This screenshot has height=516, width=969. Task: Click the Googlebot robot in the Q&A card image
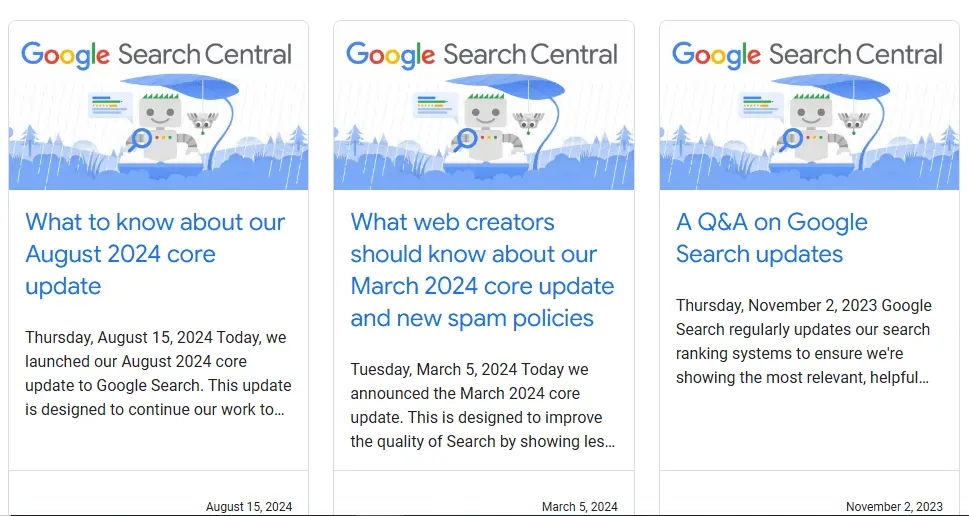click(x=811, y=126)
